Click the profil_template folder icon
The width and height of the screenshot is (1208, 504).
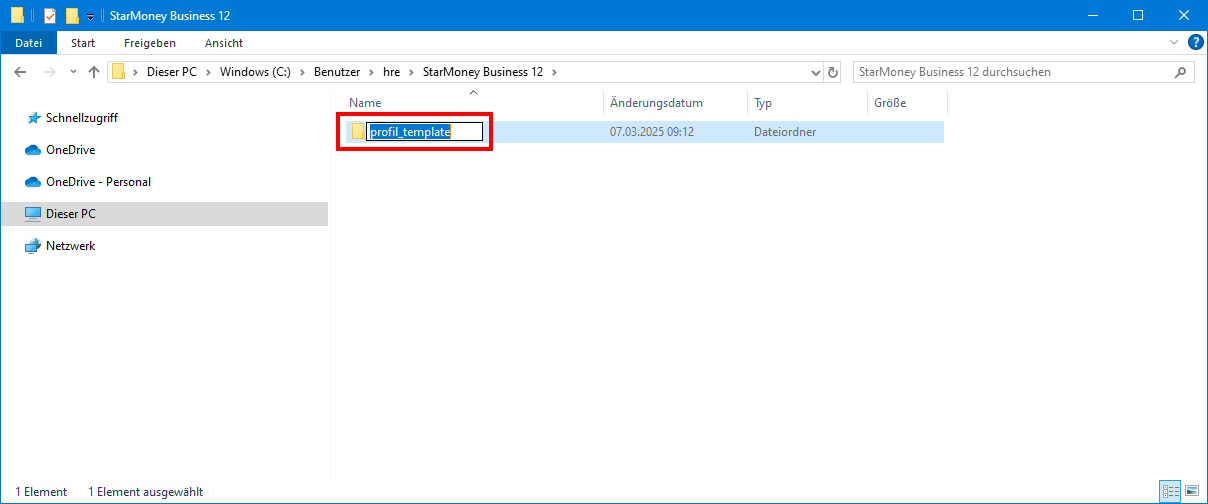tap(357, 131)
